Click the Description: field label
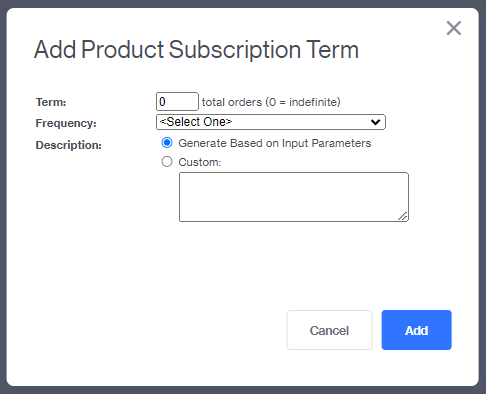The image size is (486, 394). click(69, 145)
